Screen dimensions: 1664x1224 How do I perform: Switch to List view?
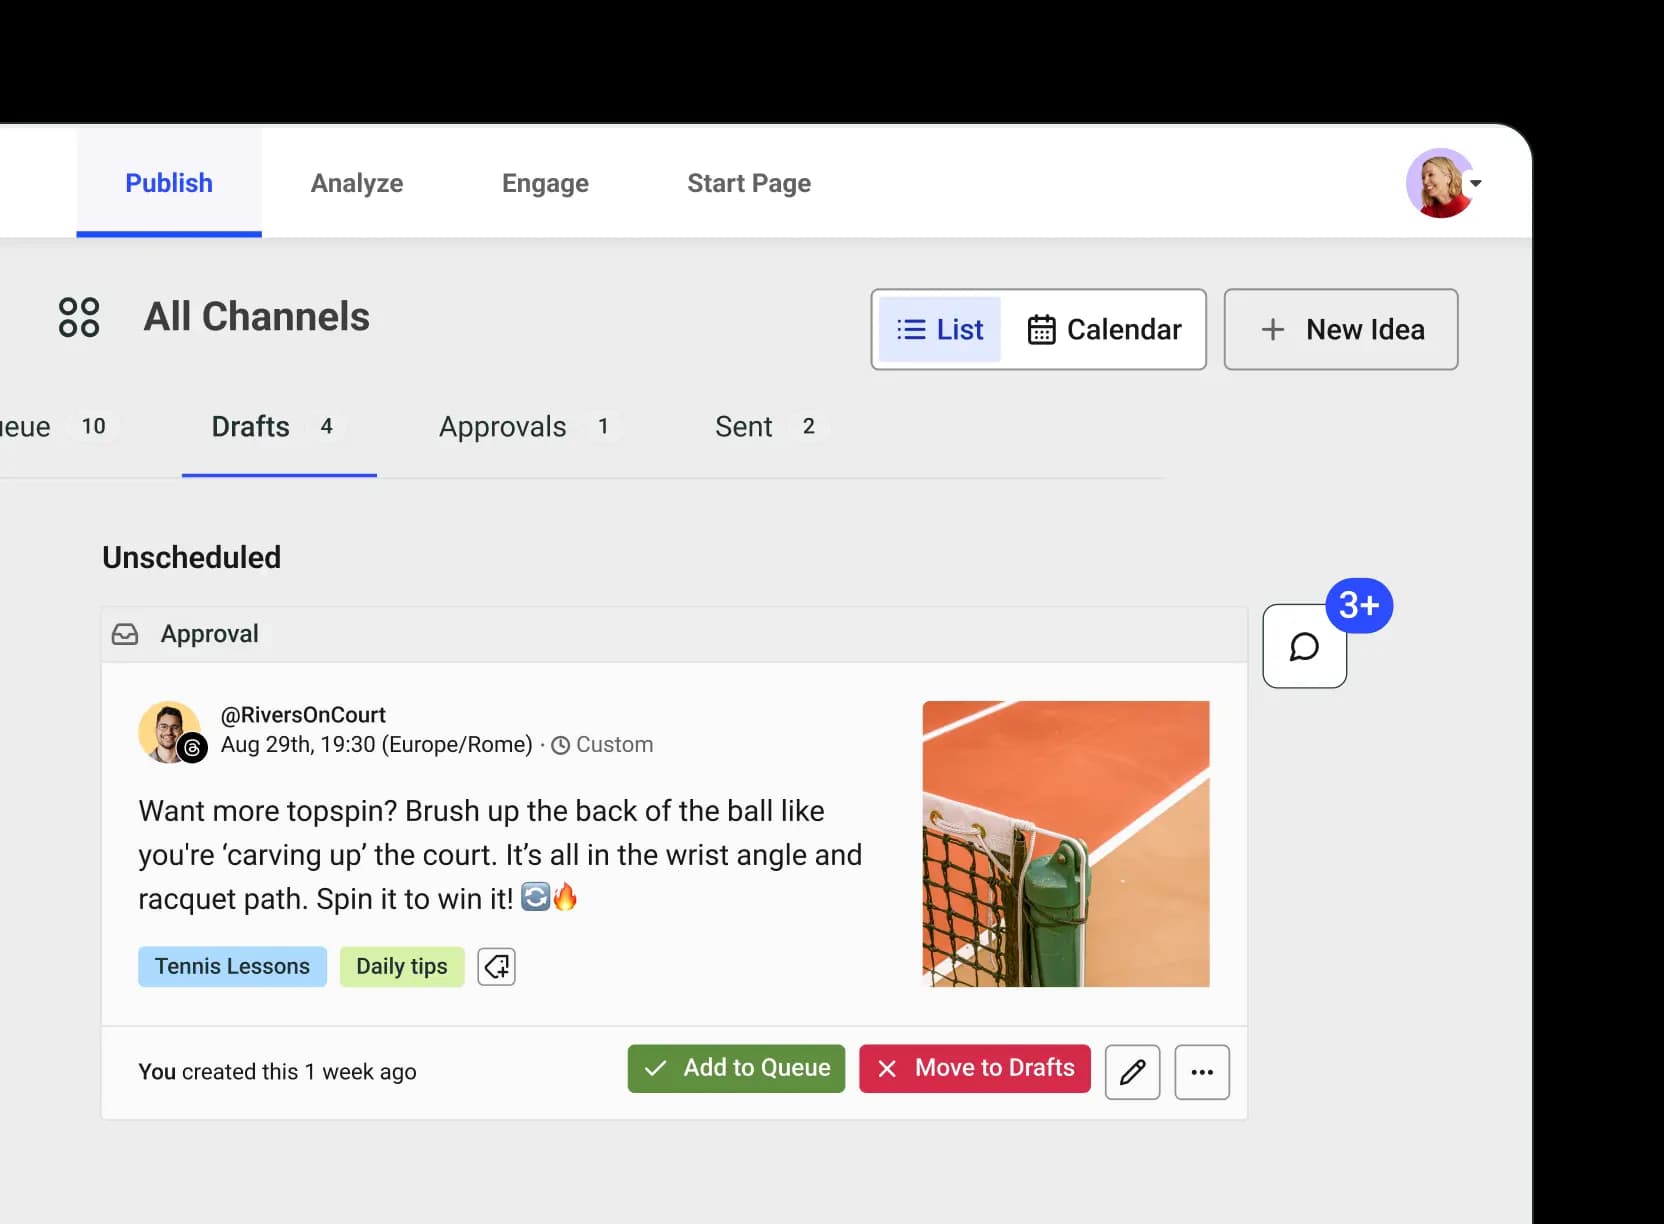(x=938, y=329)
